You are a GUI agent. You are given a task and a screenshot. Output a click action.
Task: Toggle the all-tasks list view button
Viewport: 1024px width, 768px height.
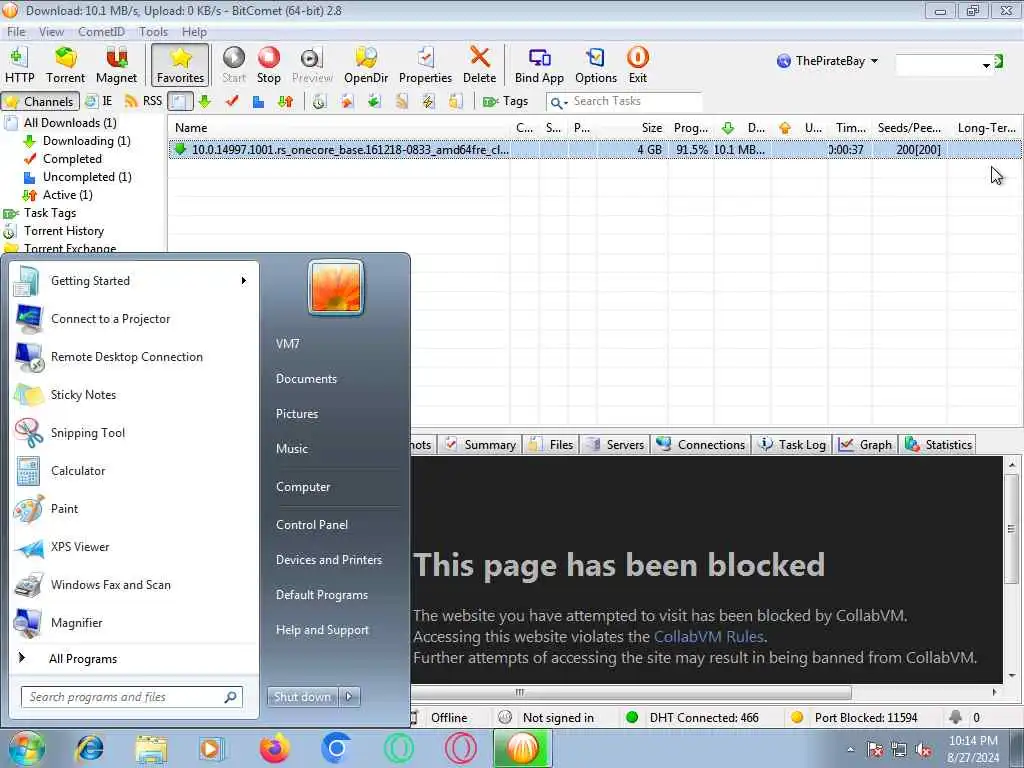click(x=180, y=101)
